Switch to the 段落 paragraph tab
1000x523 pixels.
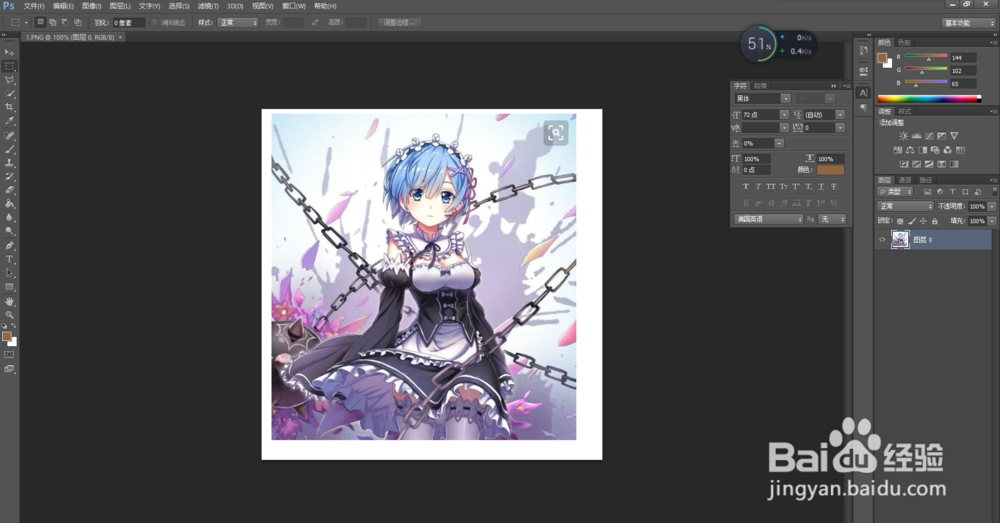pos(760,85)
